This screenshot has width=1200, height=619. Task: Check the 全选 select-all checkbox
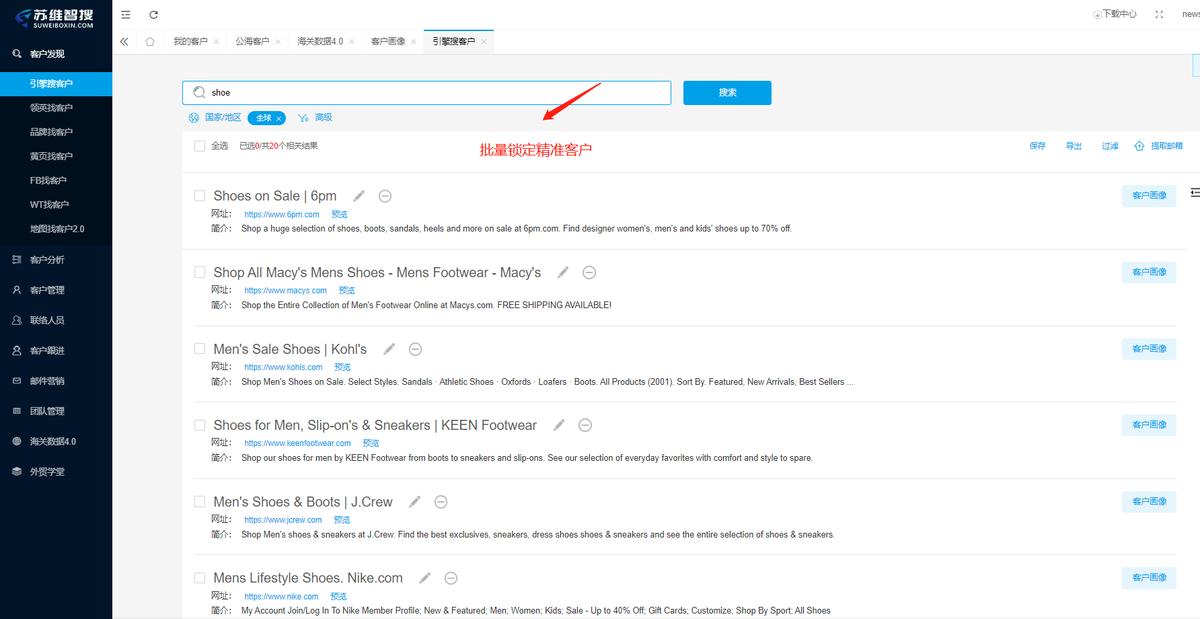coord(200,146)
